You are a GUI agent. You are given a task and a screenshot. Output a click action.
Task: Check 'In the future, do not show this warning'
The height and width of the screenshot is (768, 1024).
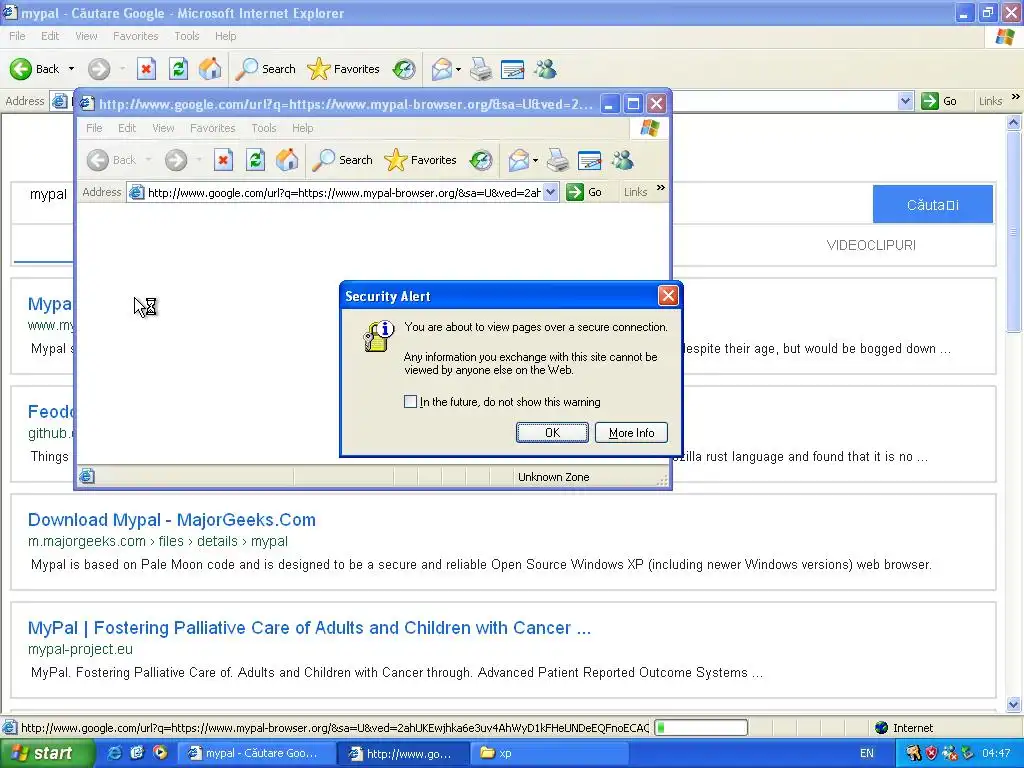(410, 402)
